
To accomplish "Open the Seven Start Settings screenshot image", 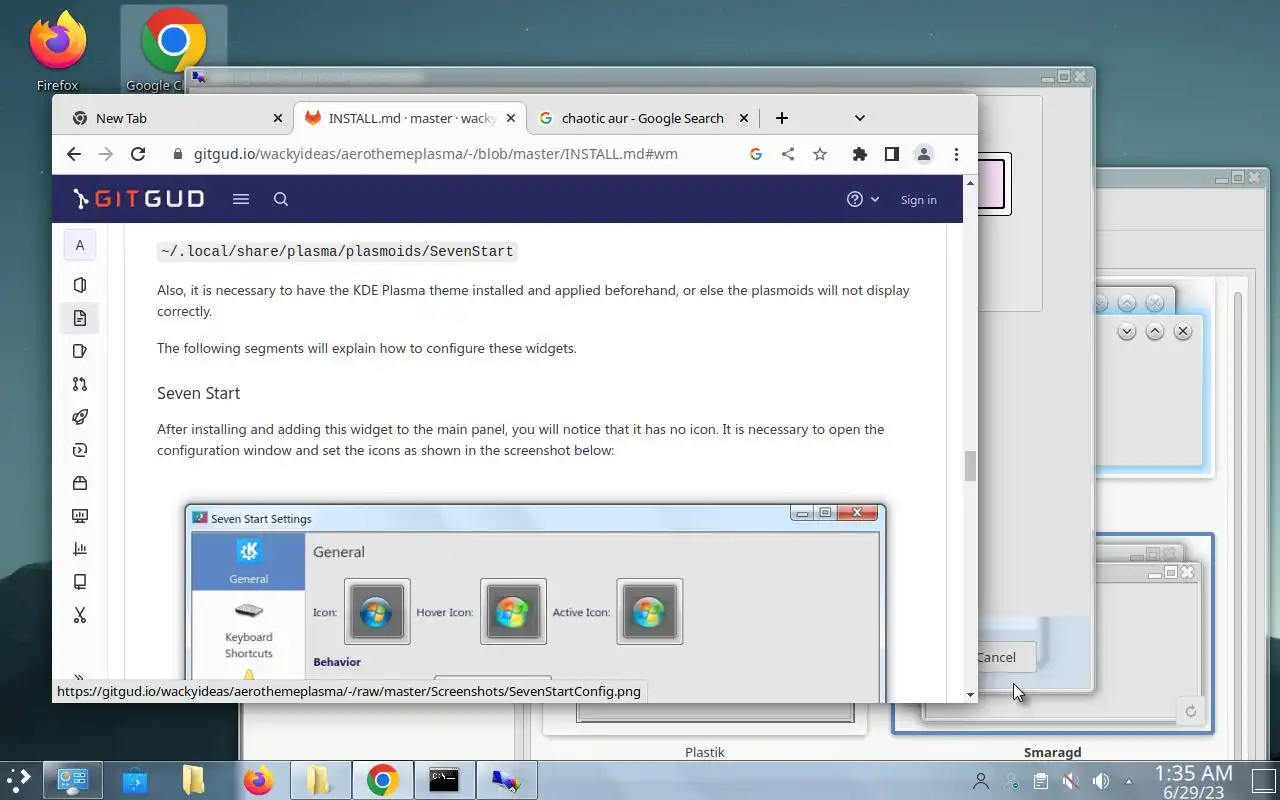I will [x=535, y=603].
